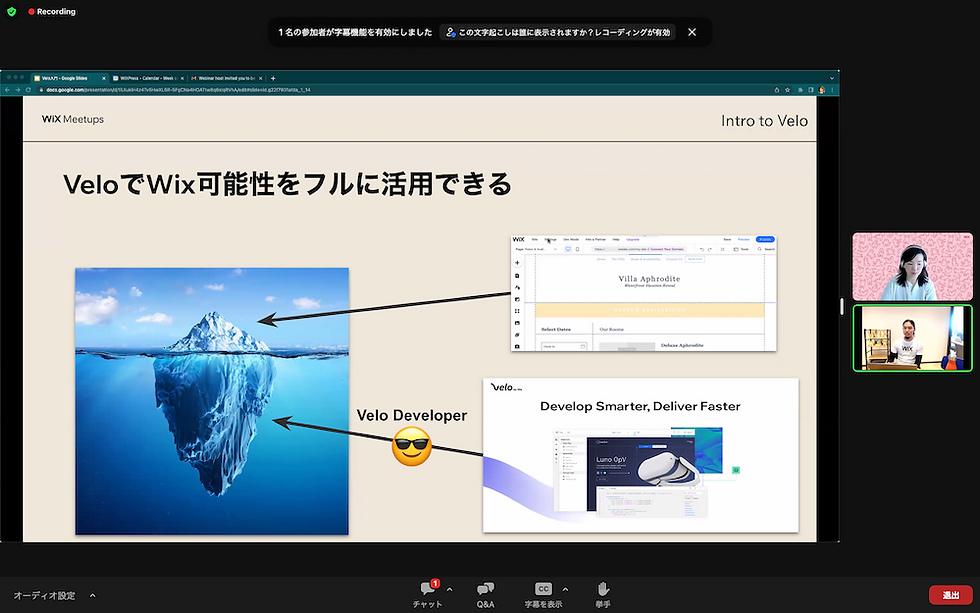
Task: Close the Webinar host invited tab
Action: (x=261, y=78)
